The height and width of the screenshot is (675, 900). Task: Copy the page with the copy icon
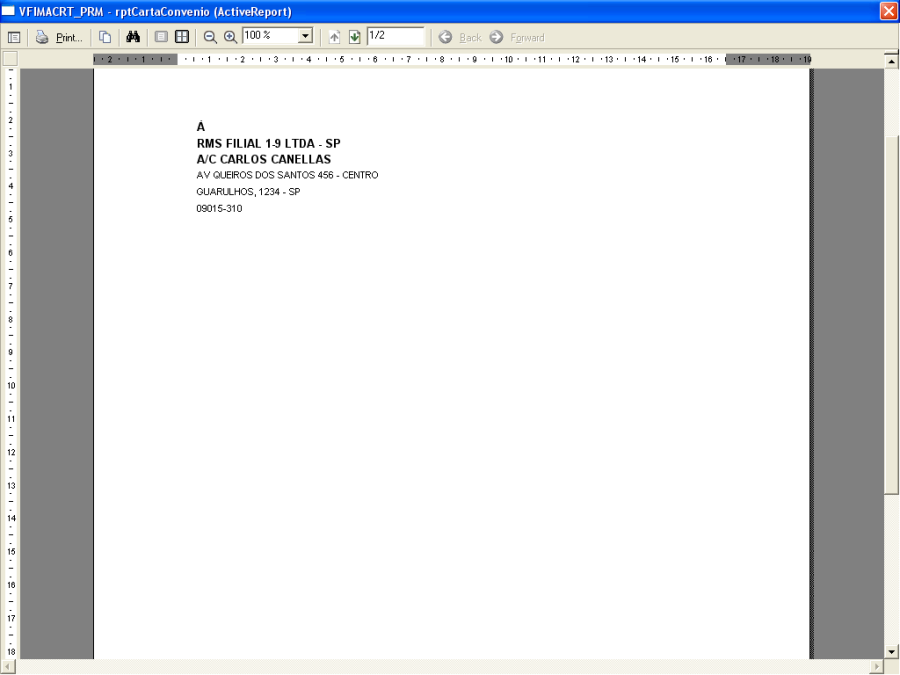pos(105,37)
